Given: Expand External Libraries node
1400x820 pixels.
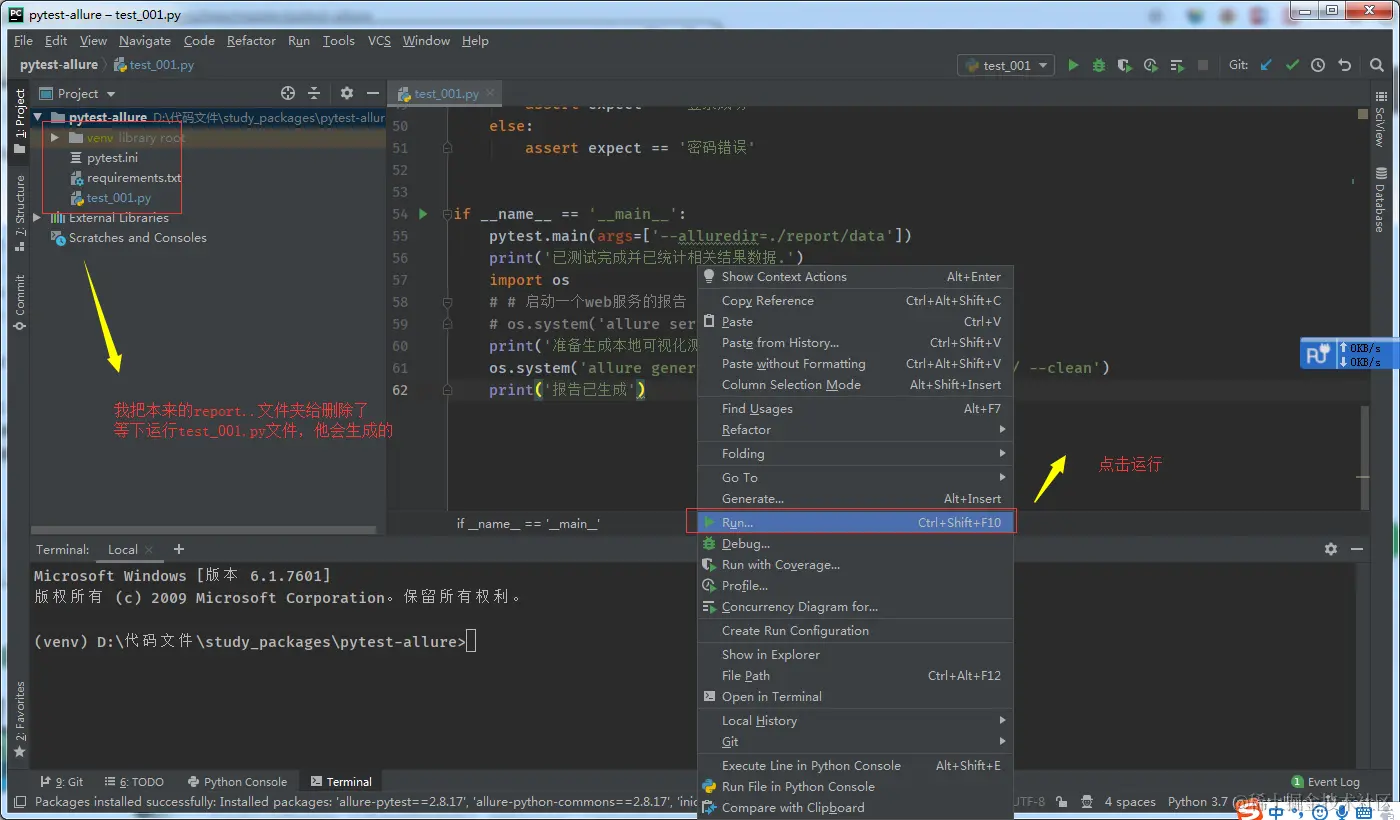Looking at the screenshot, I should coord(38,218).
